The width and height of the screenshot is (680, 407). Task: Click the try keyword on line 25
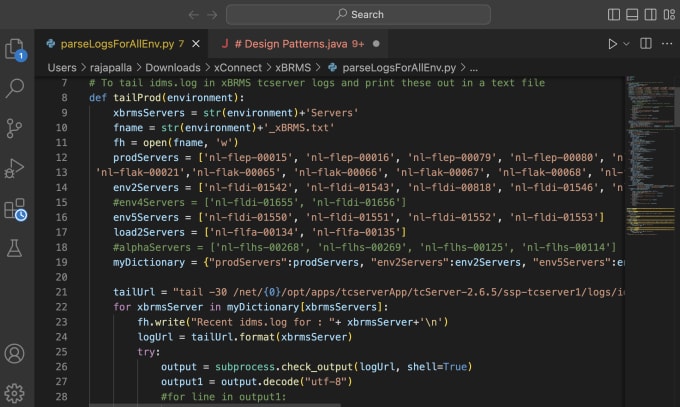(x=146, y=352)
